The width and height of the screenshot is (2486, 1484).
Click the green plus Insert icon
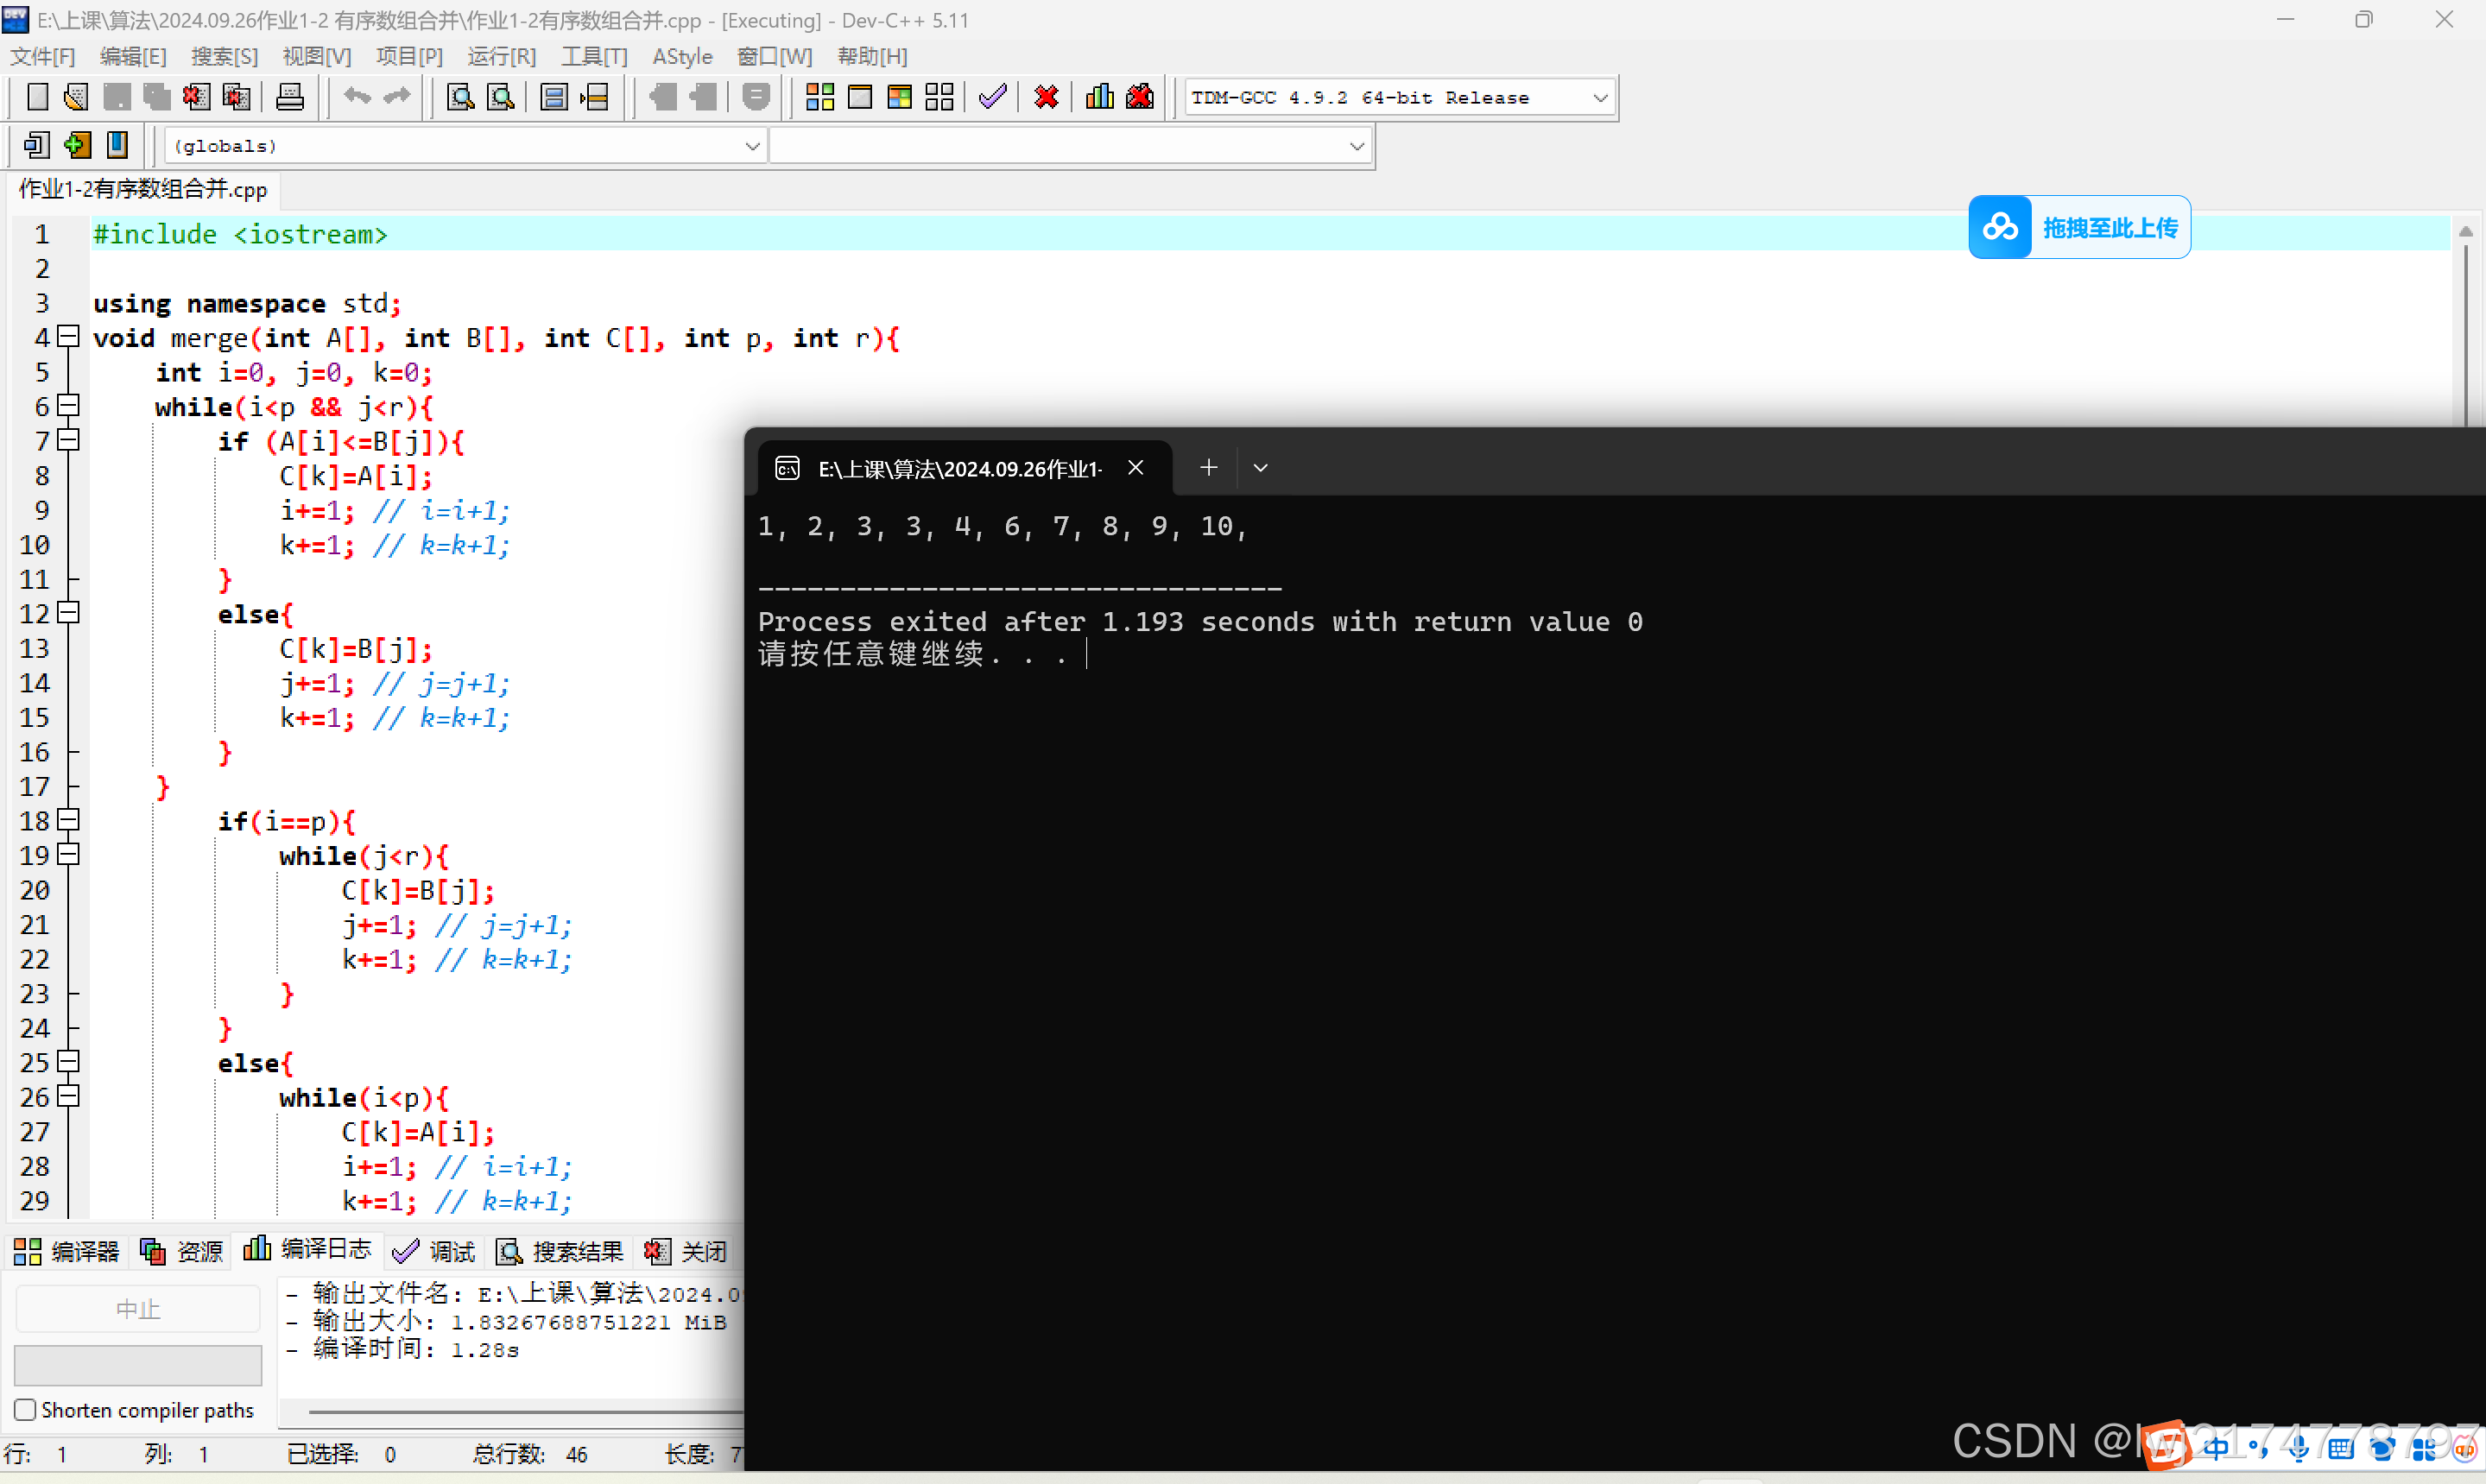[77, 146]
